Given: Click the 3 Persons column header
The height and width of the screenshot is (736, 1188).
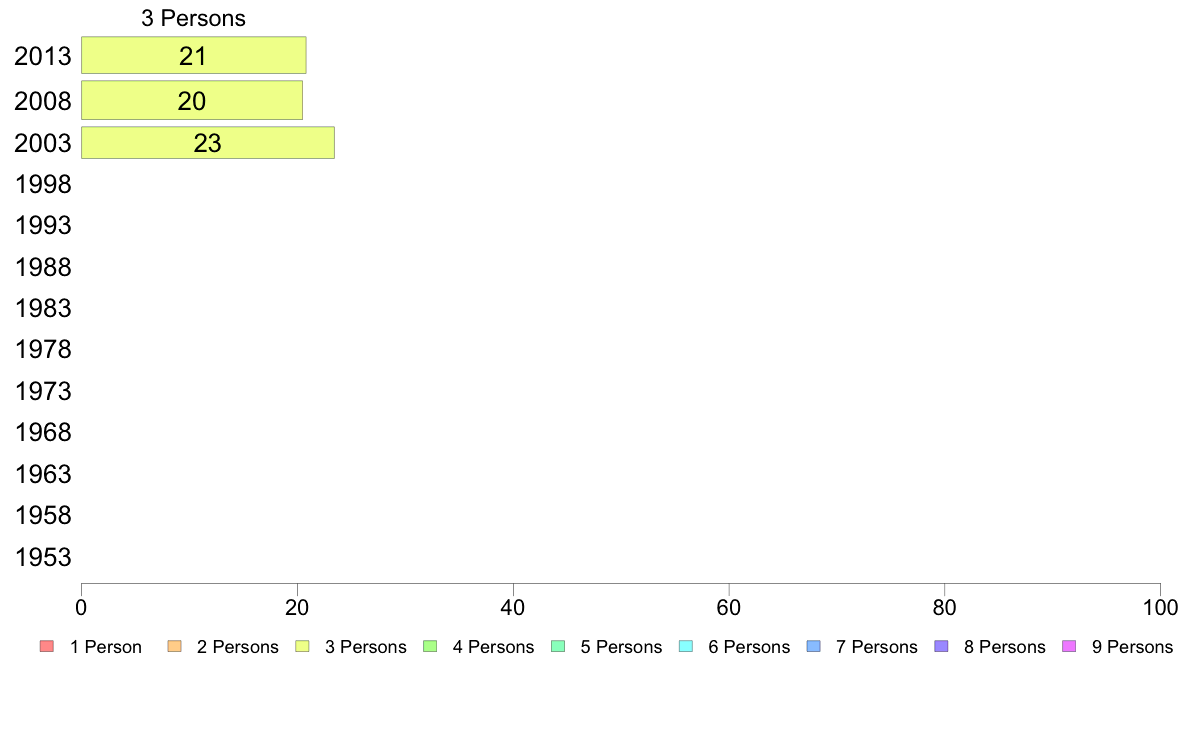Looking at the screenshot, I should coord(193,18).
